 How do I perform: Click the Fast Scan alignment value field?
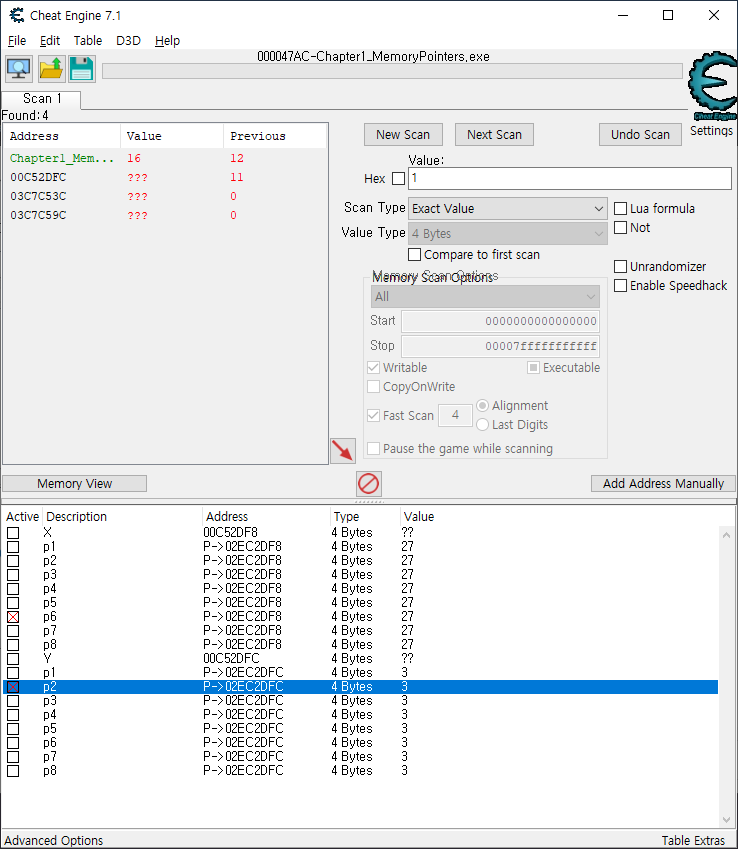pos(455,415)
